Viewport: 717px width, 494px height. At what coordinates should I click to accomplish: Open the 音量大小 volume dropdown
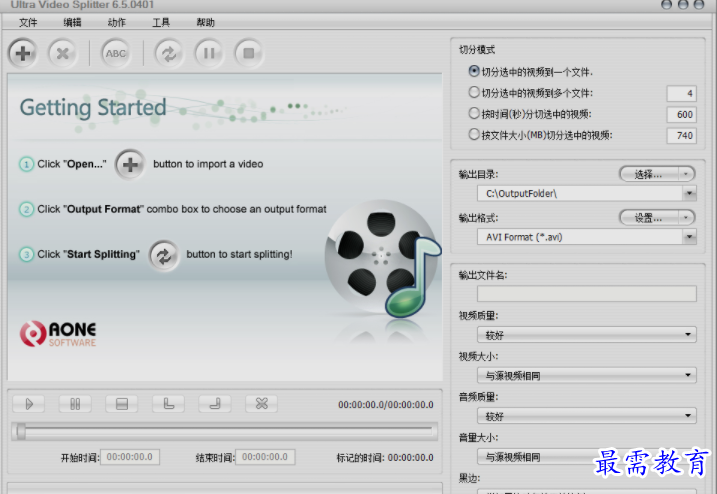(x=587, y=456)
